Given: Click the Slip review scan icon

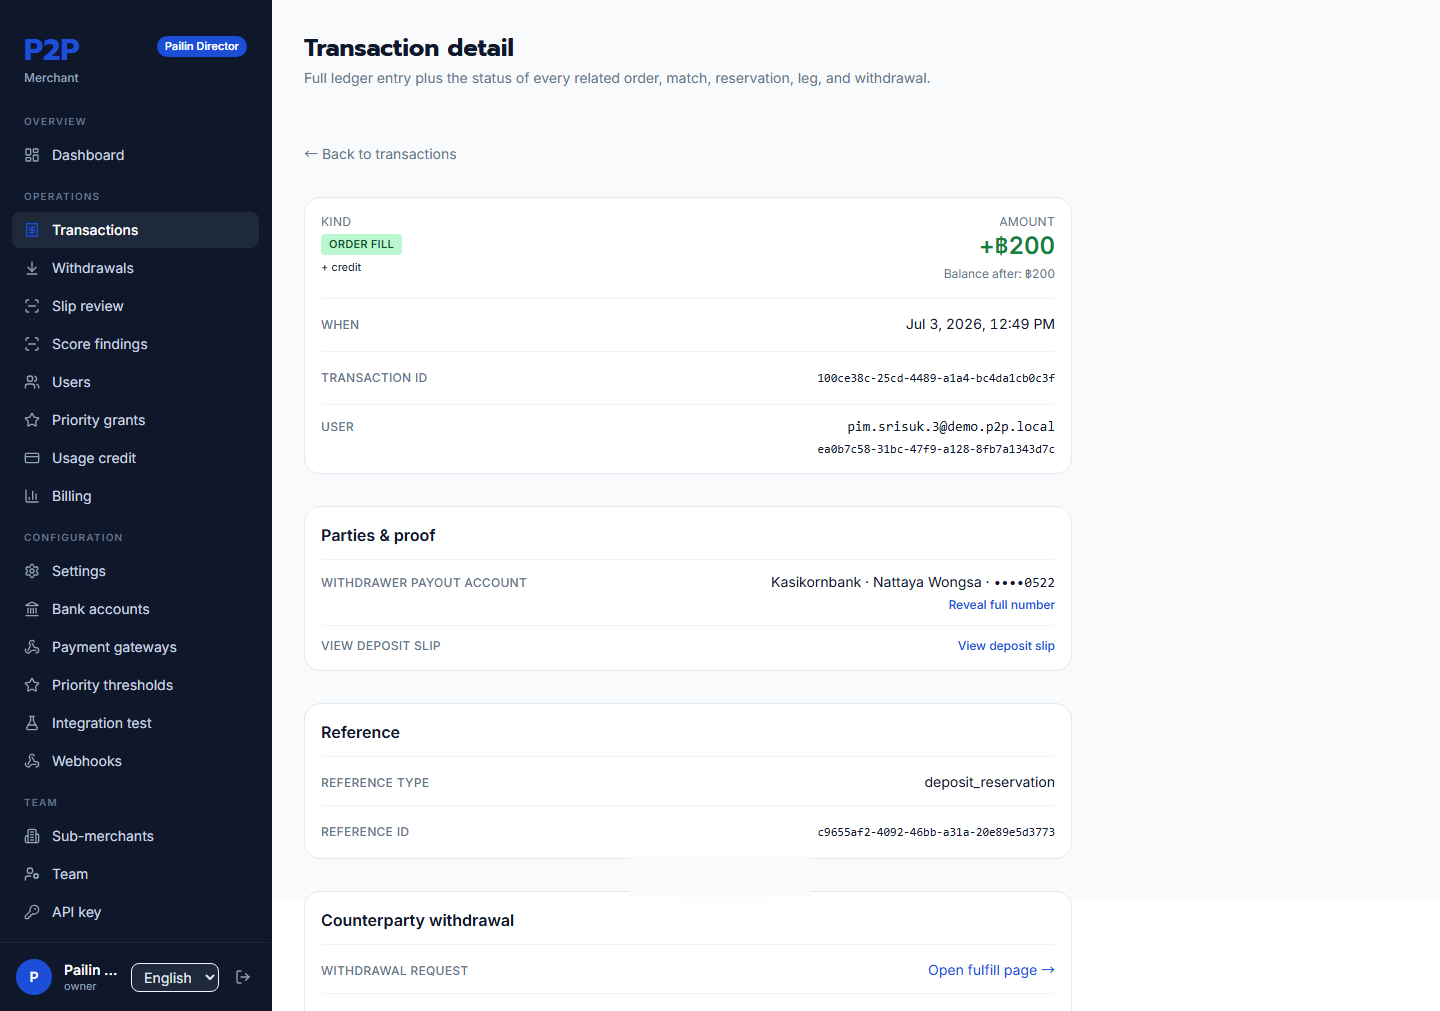Looking at the screenshot, I should (32, 306).
